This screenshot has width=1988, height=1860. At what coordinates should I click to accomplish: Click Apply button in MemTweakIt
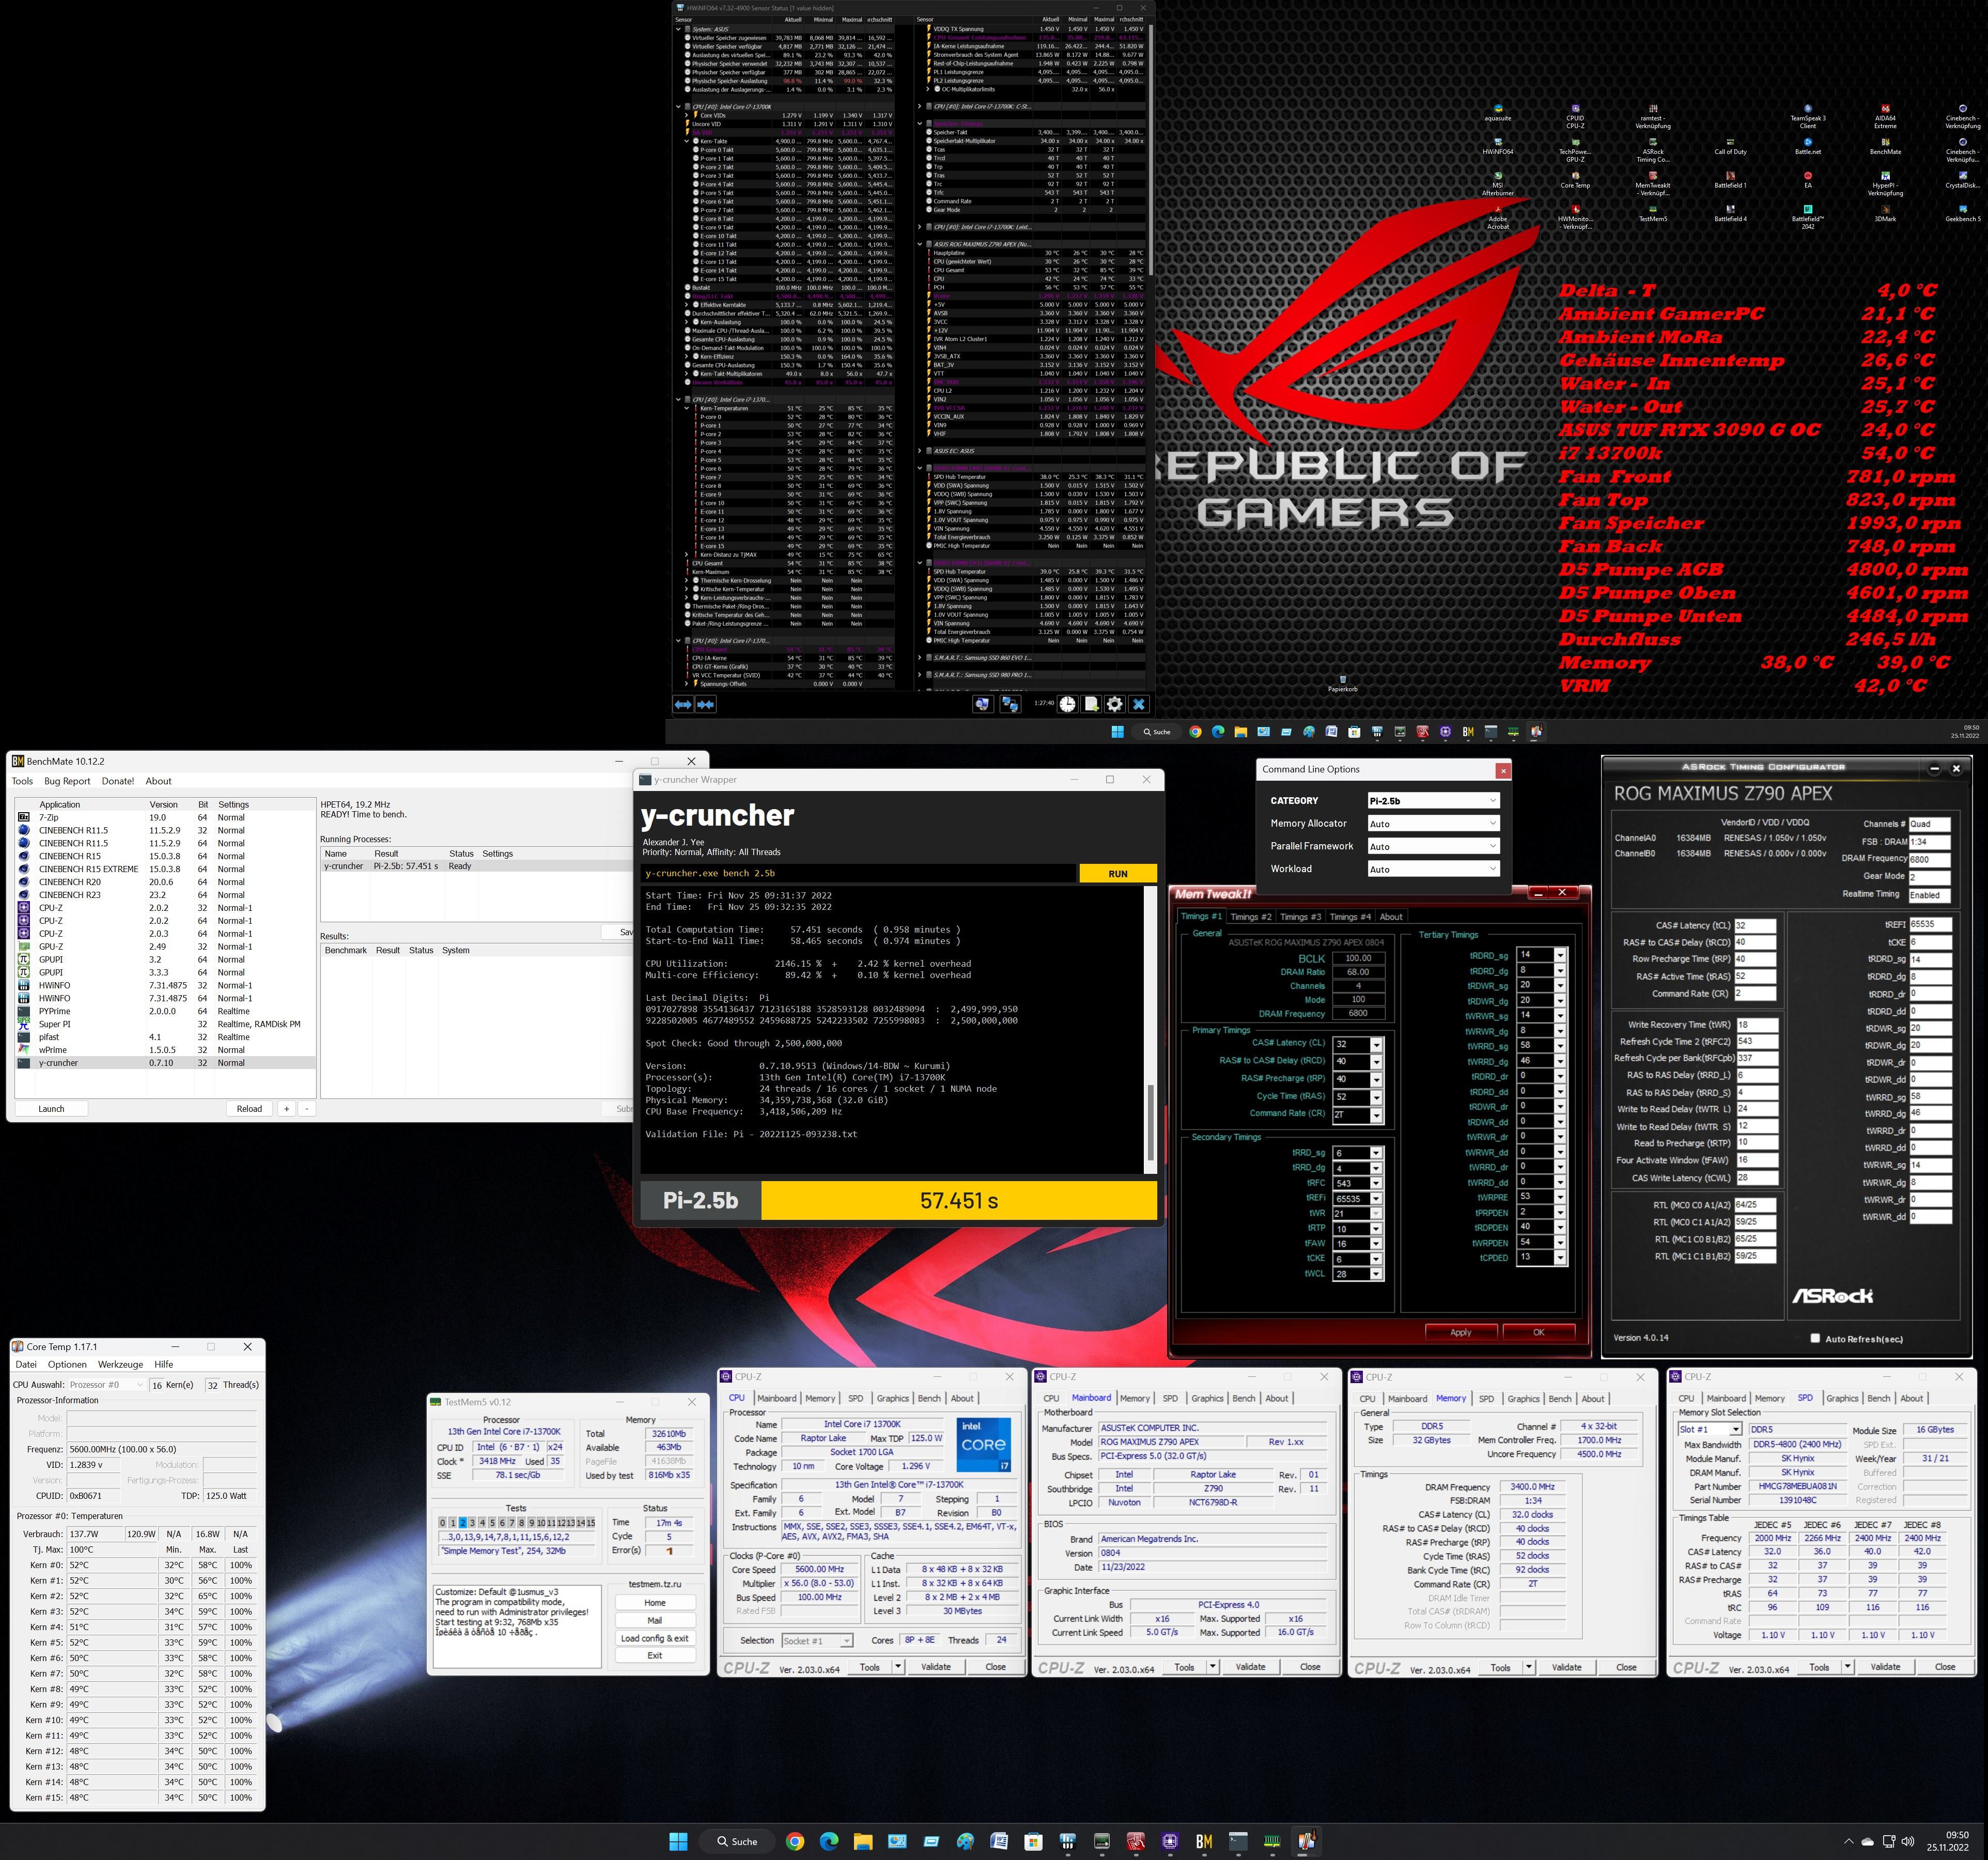coord(1460,1332)
